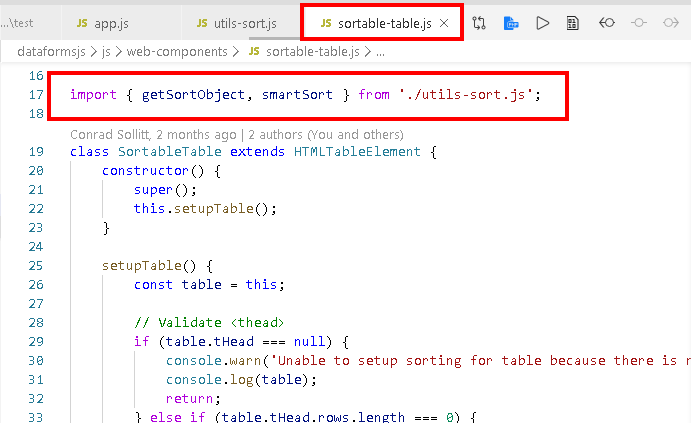Click console.log(table) on line 31
This screenshot has width=691, height=423.
coord(241,379)
